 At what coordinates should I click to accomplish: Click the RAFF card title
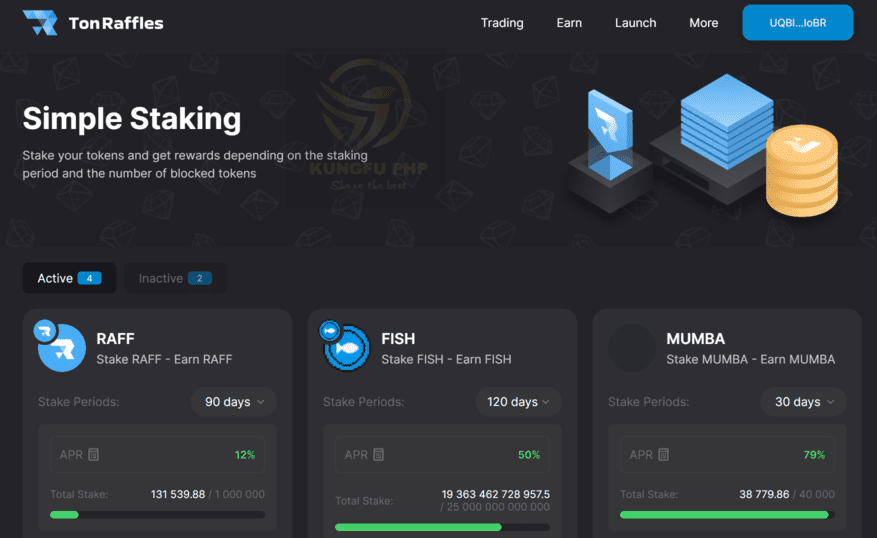click(115, 339)
